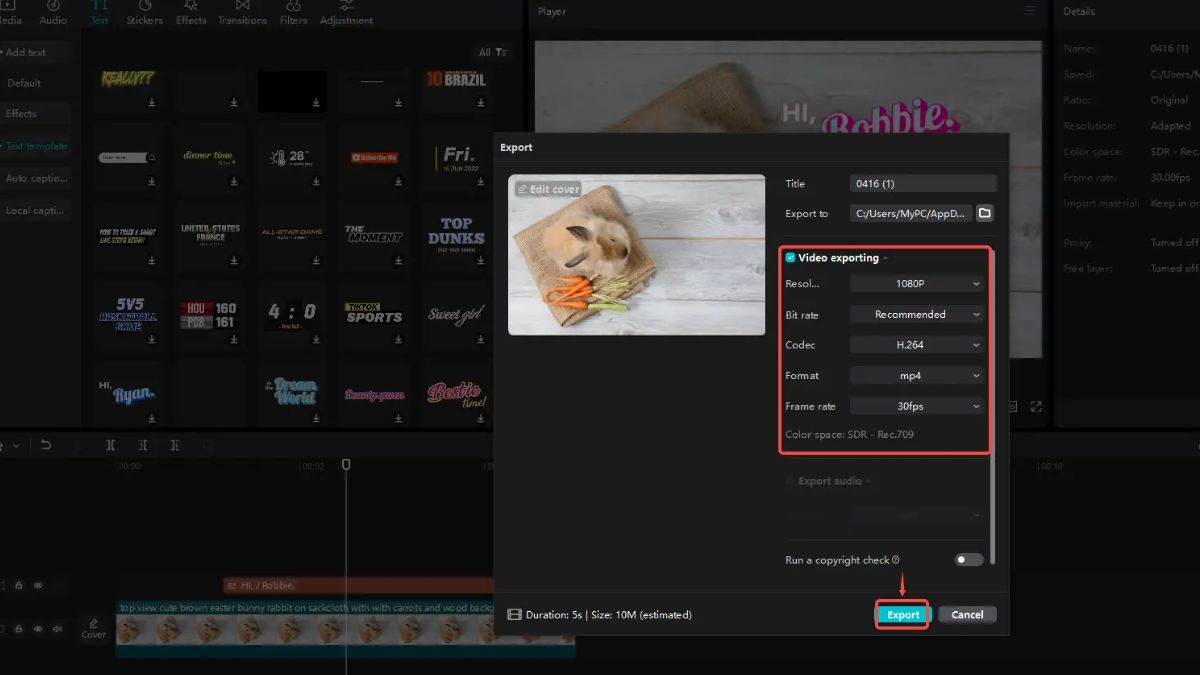Viewport: 1200px width, 675px height.
Task: Open the Resolution dropdown showing 1080P
Action: (917, 284)
